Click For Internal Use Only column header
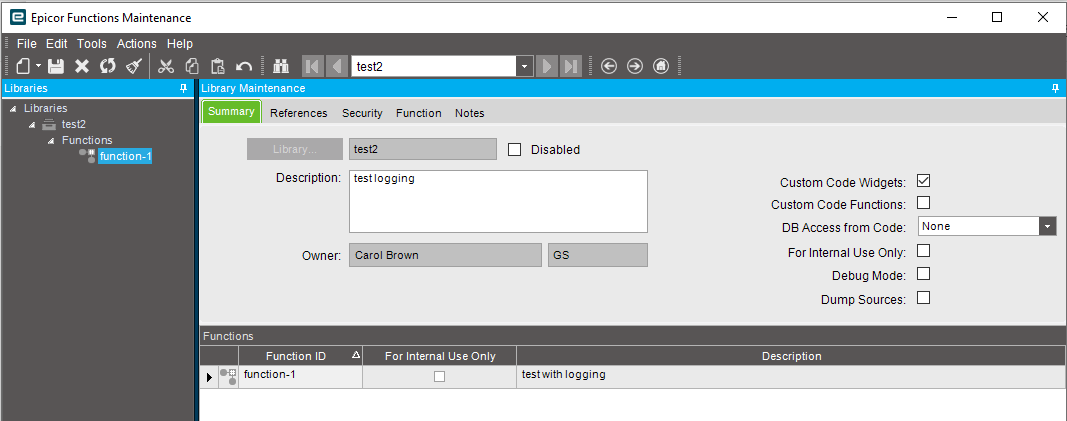Image resolution: width=1067 pixels, height=421 pixels. [440, 356]
